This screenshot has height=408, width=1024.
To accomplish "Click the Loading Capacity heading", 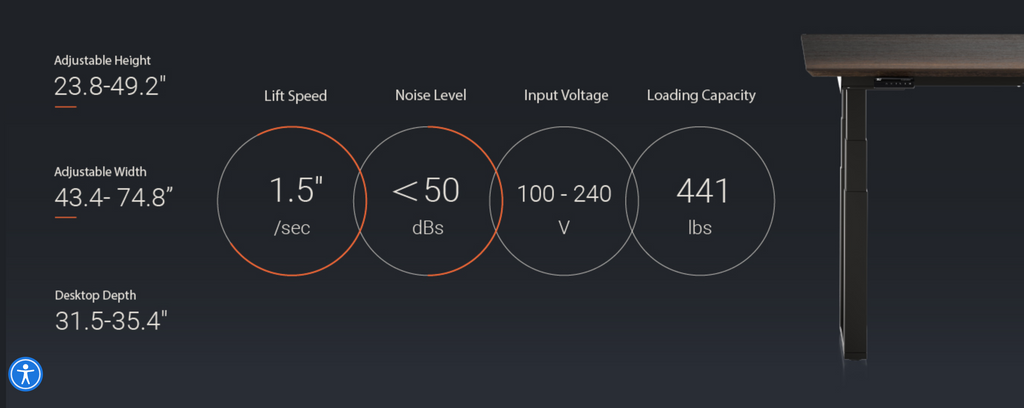I will [x=701, y=95].
